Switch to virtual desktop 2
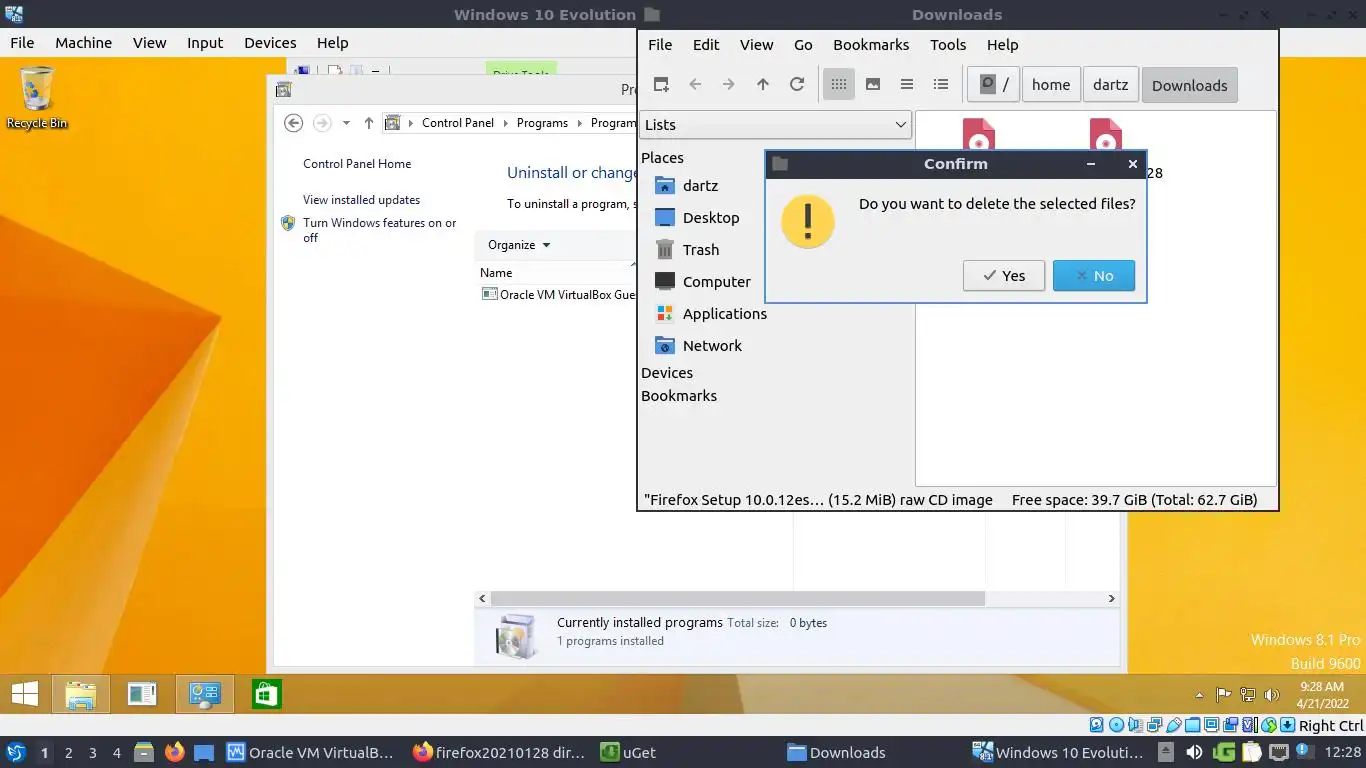The image size is (1366, 768). pos(68,753)
